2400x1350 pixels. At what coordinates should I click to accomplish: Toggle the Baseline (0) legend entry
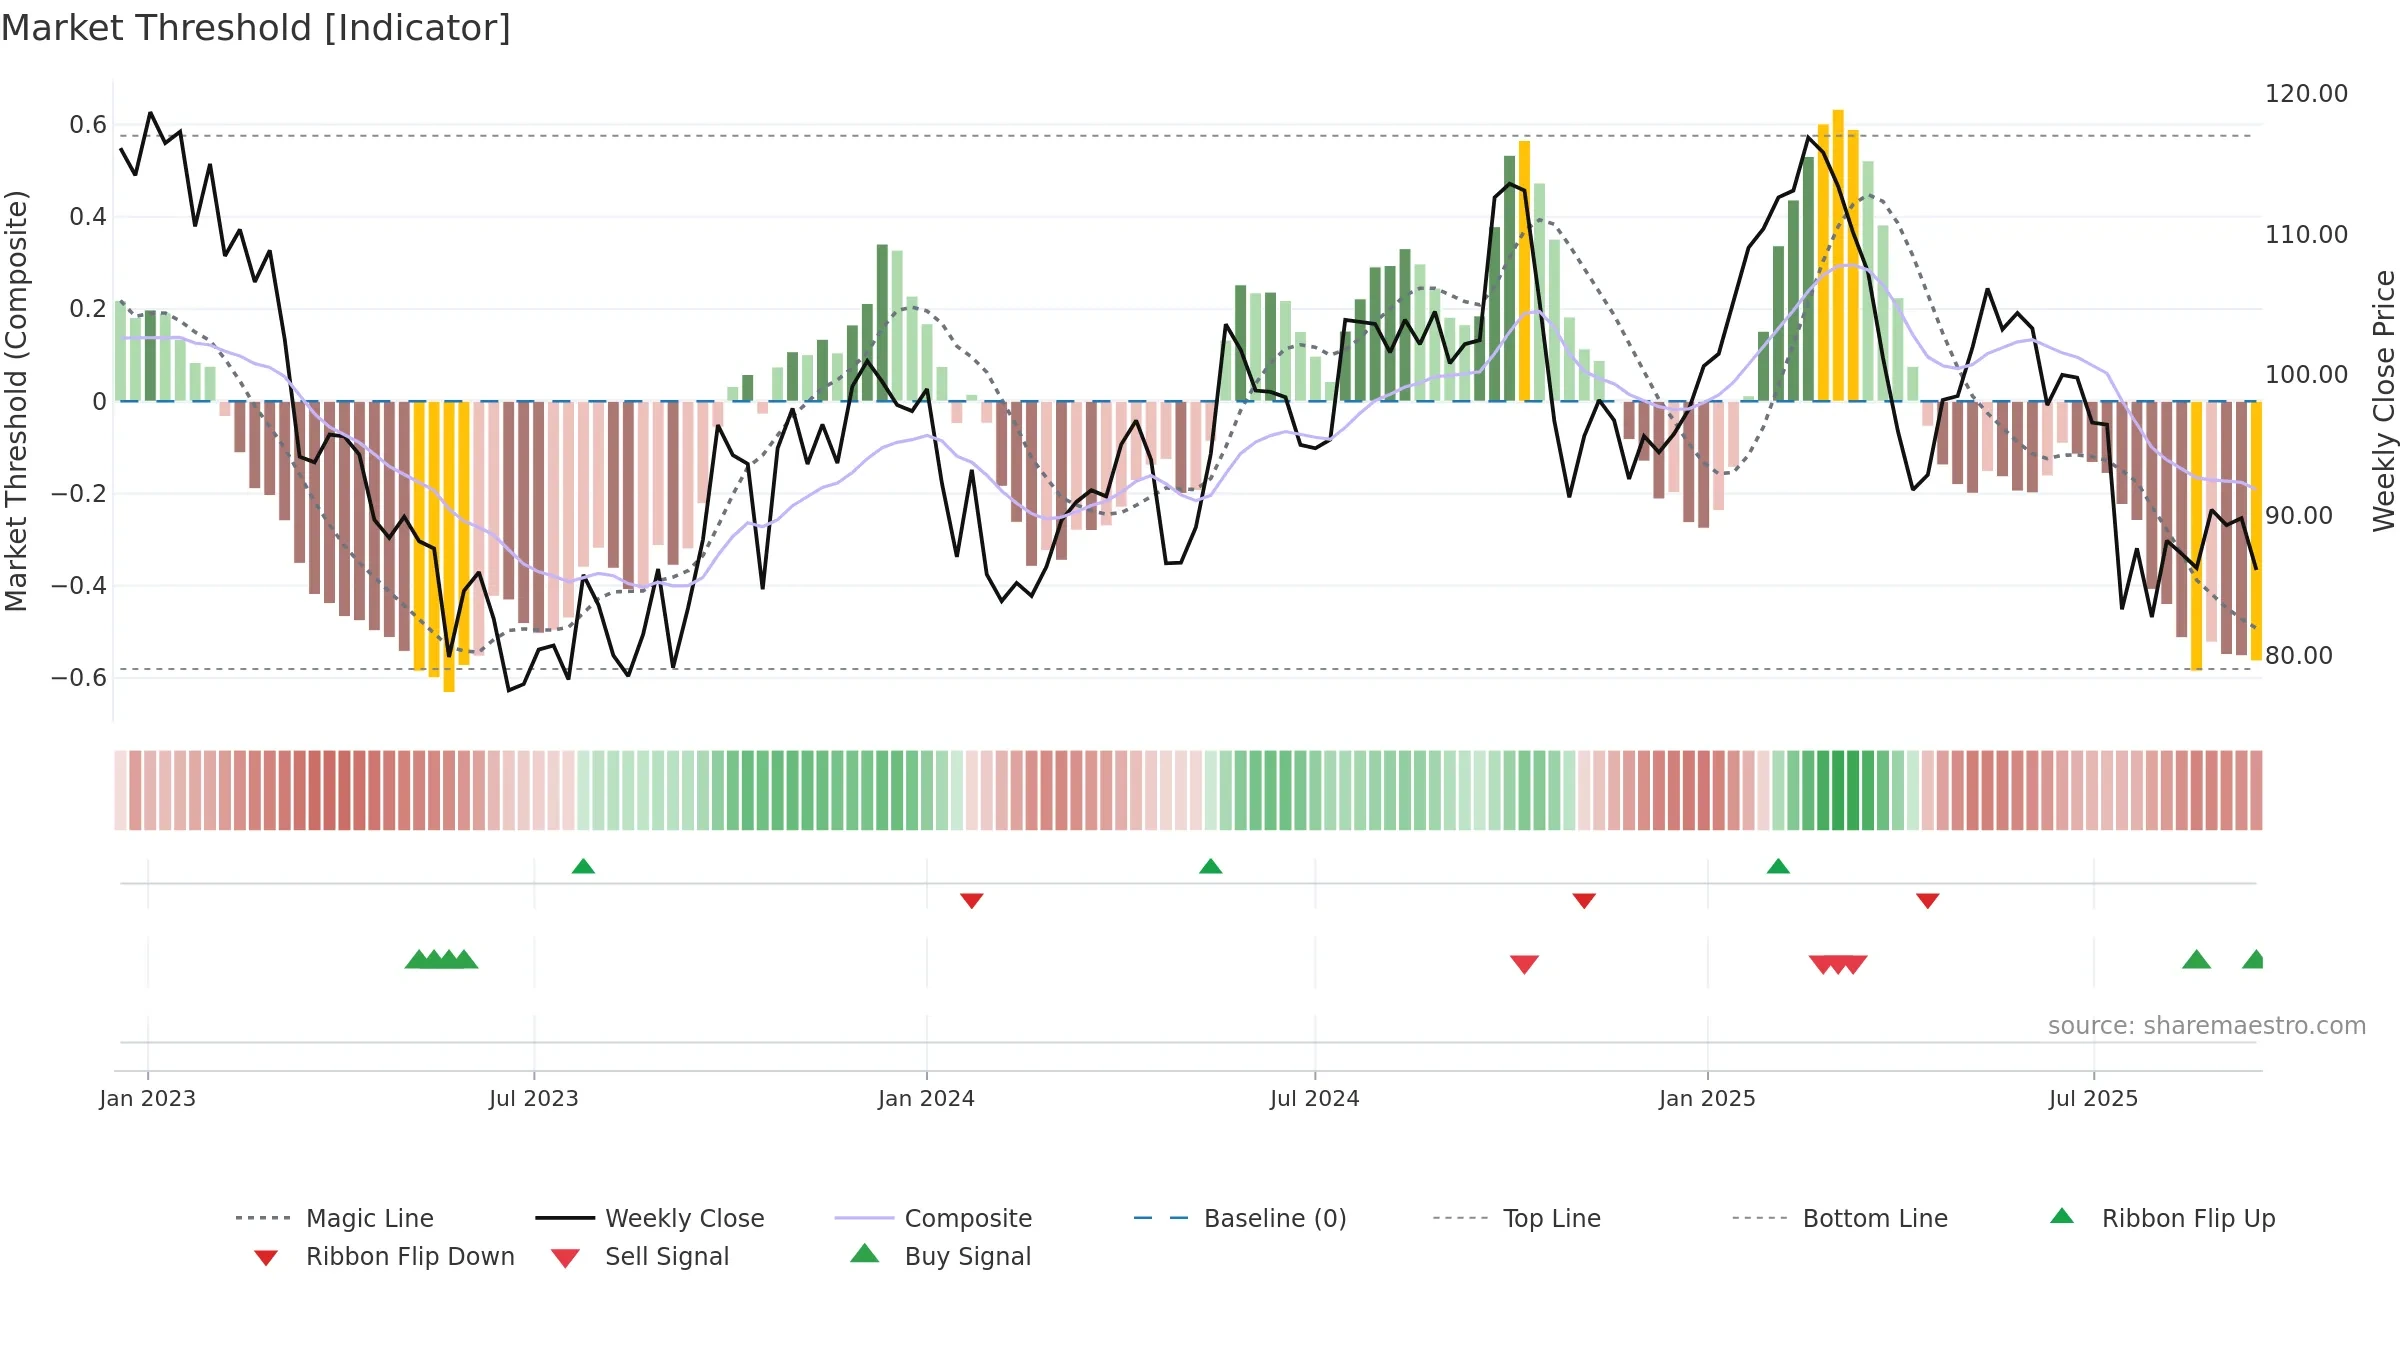point(1240,1218)
